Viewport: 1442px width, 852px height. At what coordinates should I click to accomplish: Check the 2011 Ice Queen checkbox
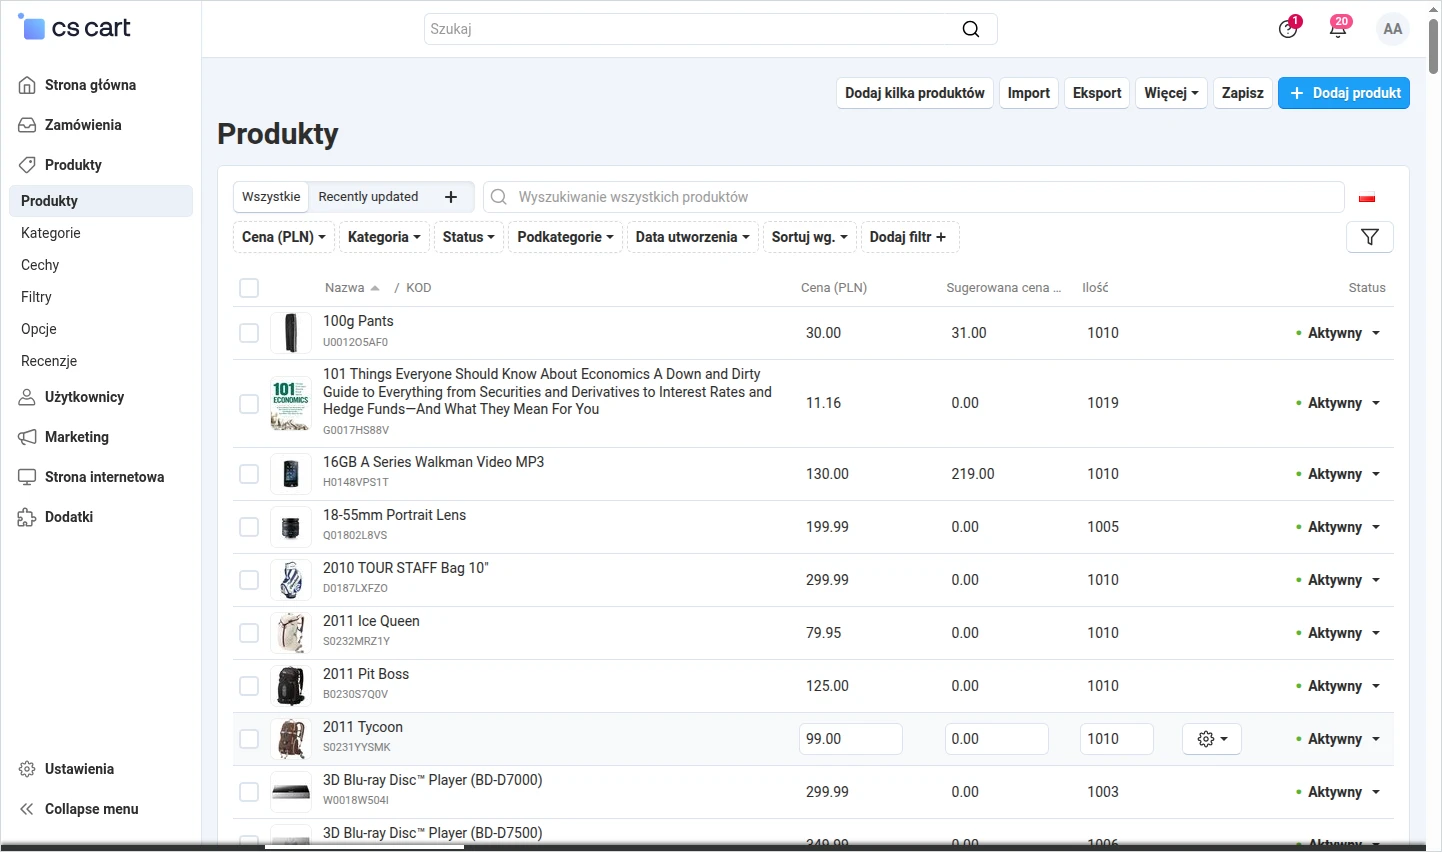pyautogui.click(x=249, y=633)
